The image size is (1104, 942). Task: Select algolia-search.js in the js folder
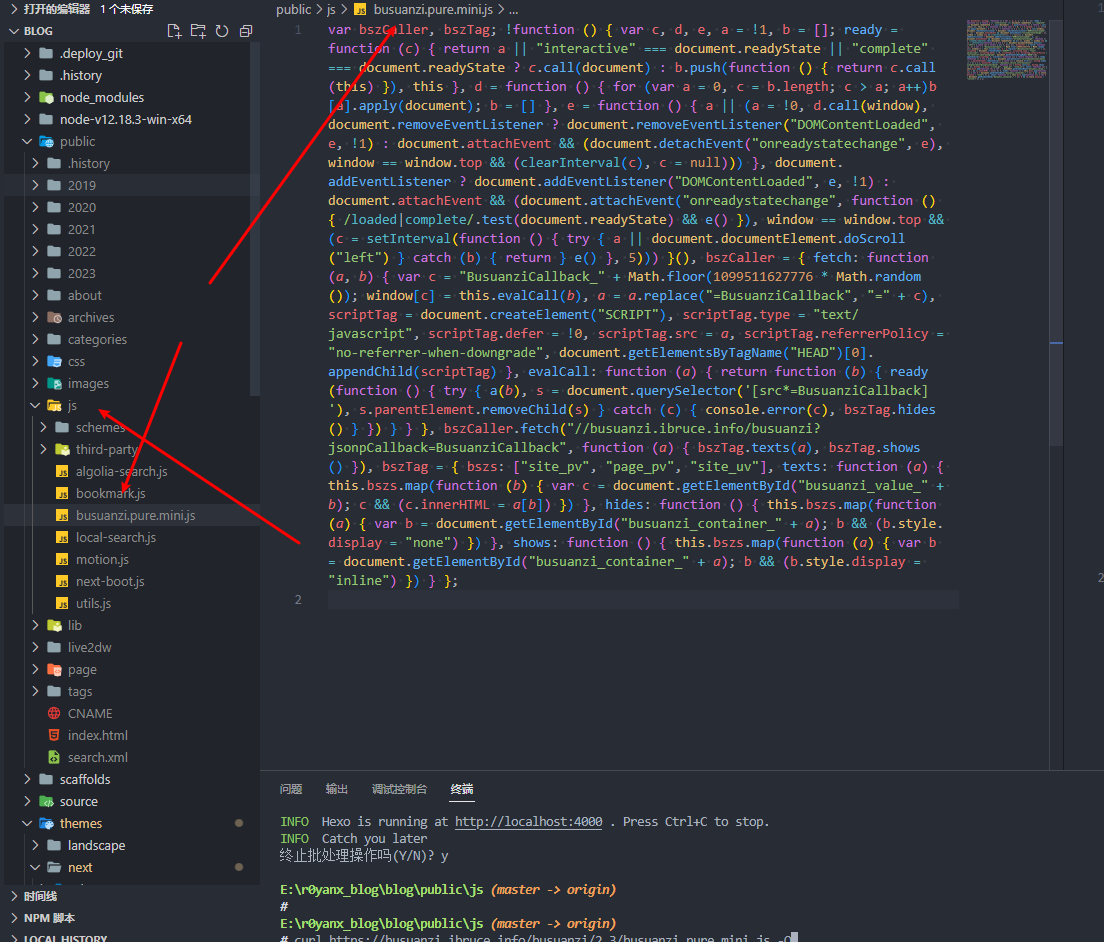click(121, 471)
